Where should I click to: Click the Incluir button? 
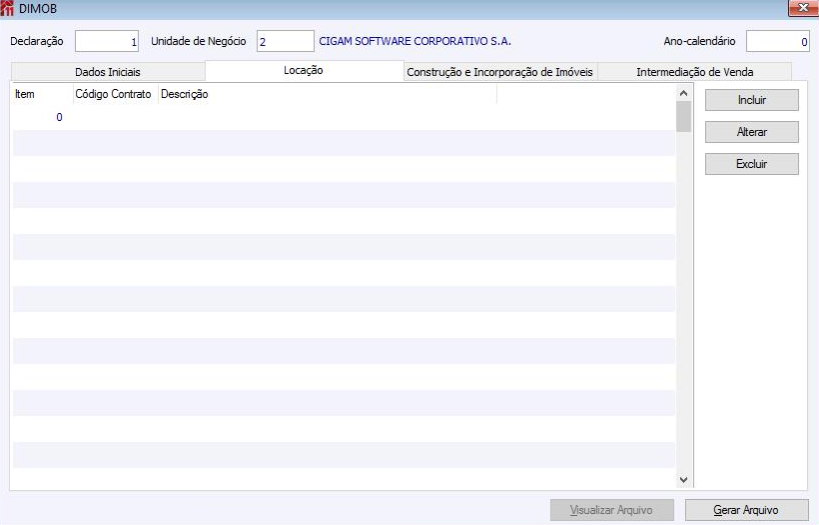tap(752, 100)
